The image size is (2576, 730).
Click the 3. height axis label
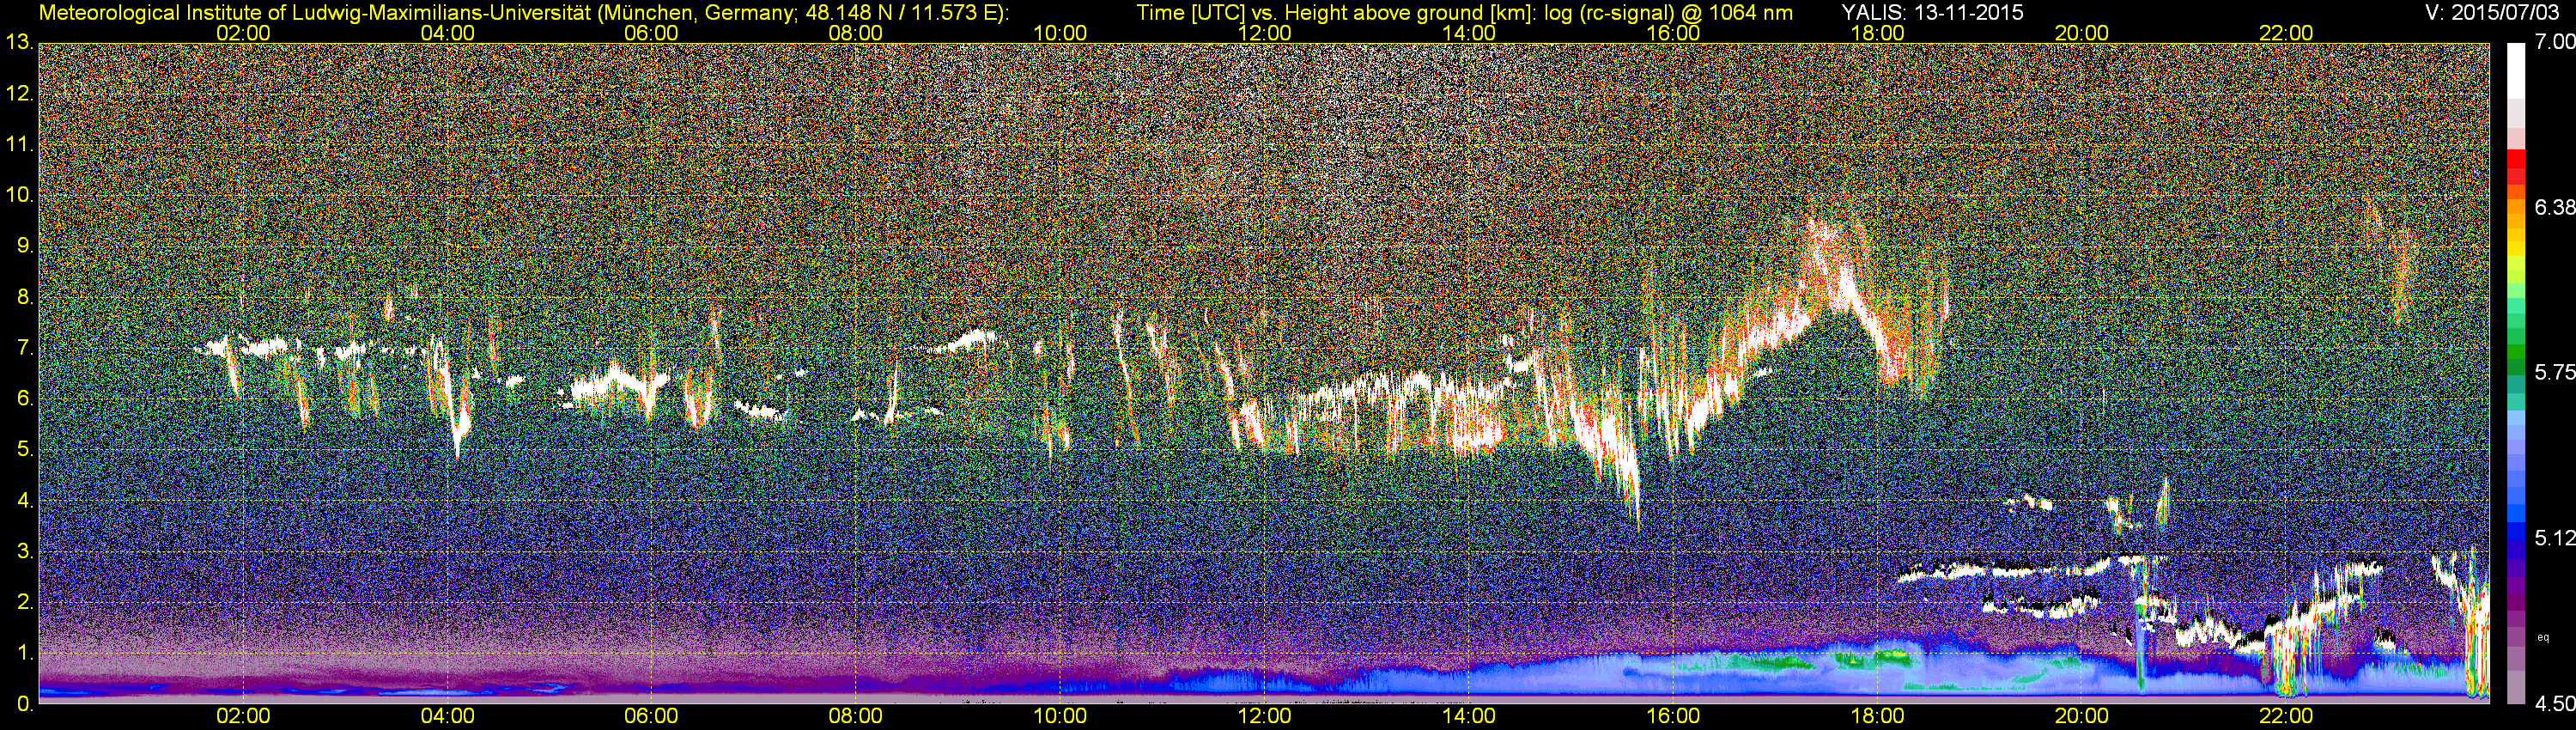click(x=24, y=552)
